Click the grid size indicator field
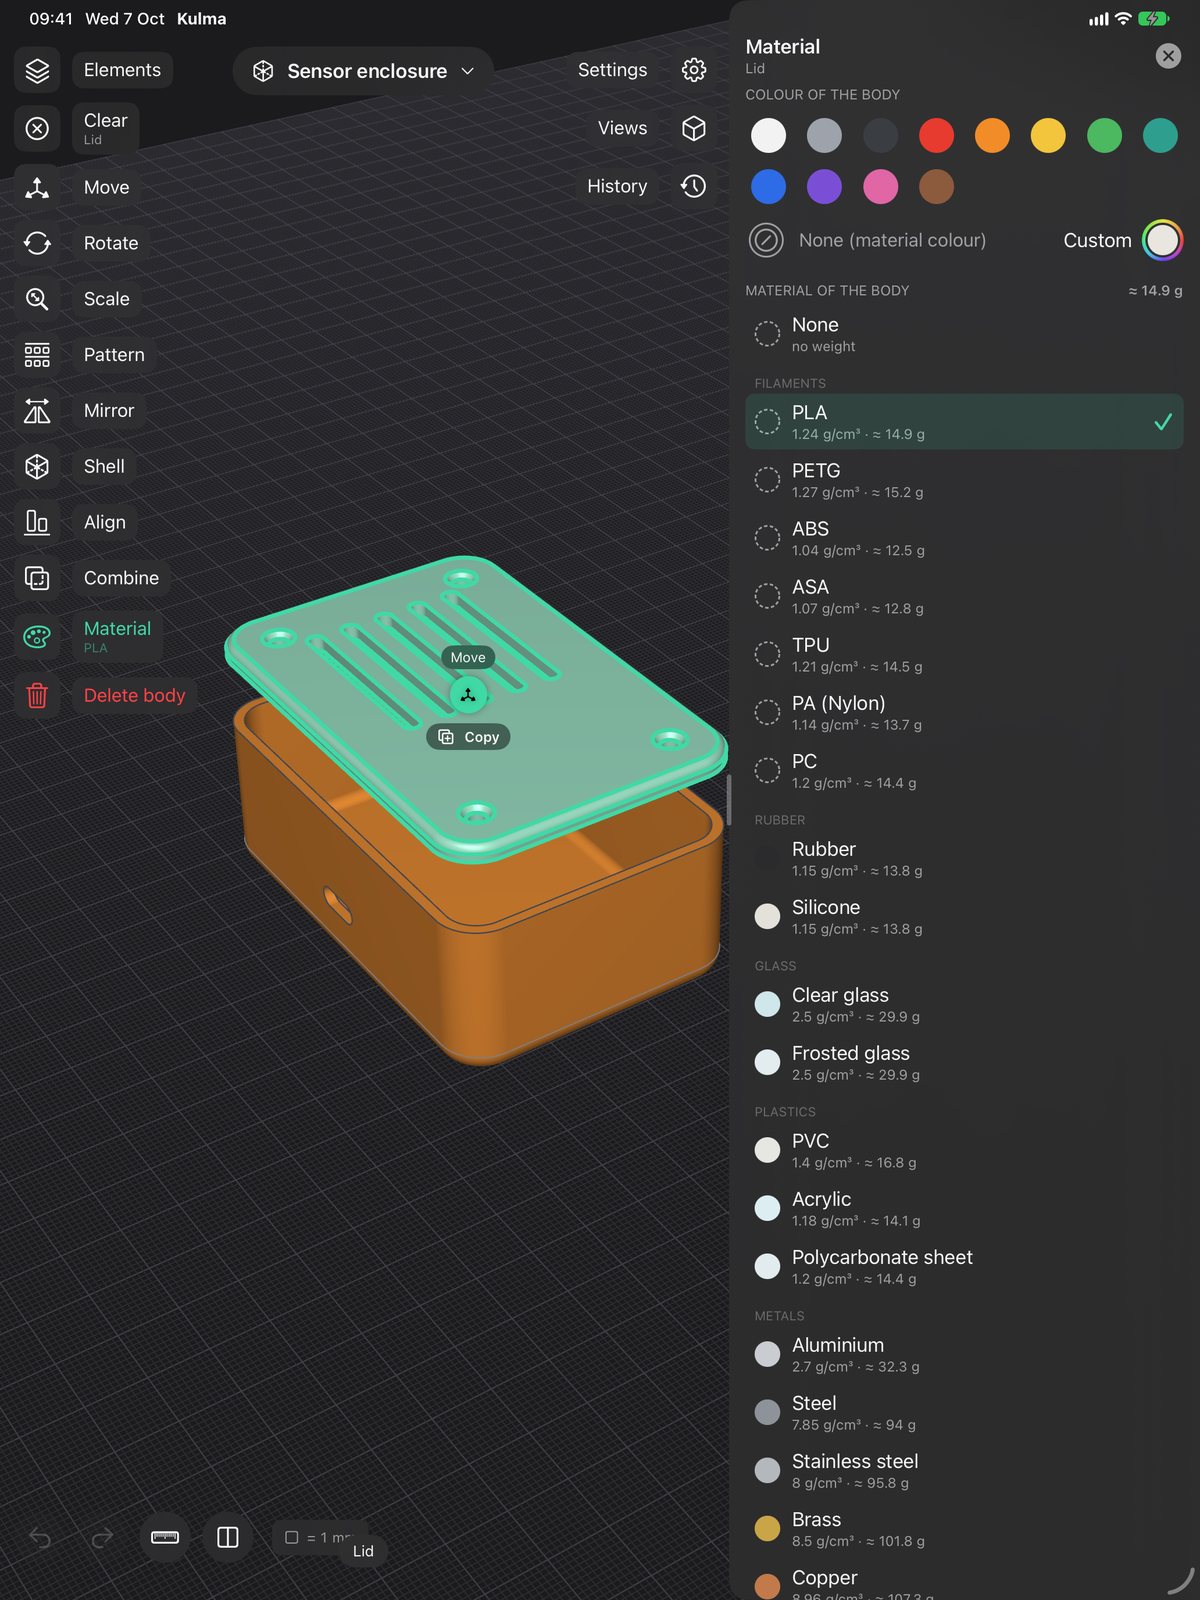This screenshot has height=1600, width=1200. pyautogui.click(x=320, y=1537)
